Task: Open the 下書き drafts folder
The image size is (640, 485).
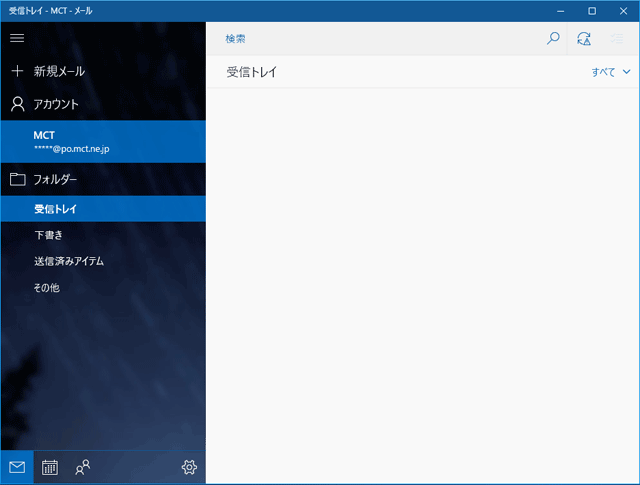Action: point(103,235)
